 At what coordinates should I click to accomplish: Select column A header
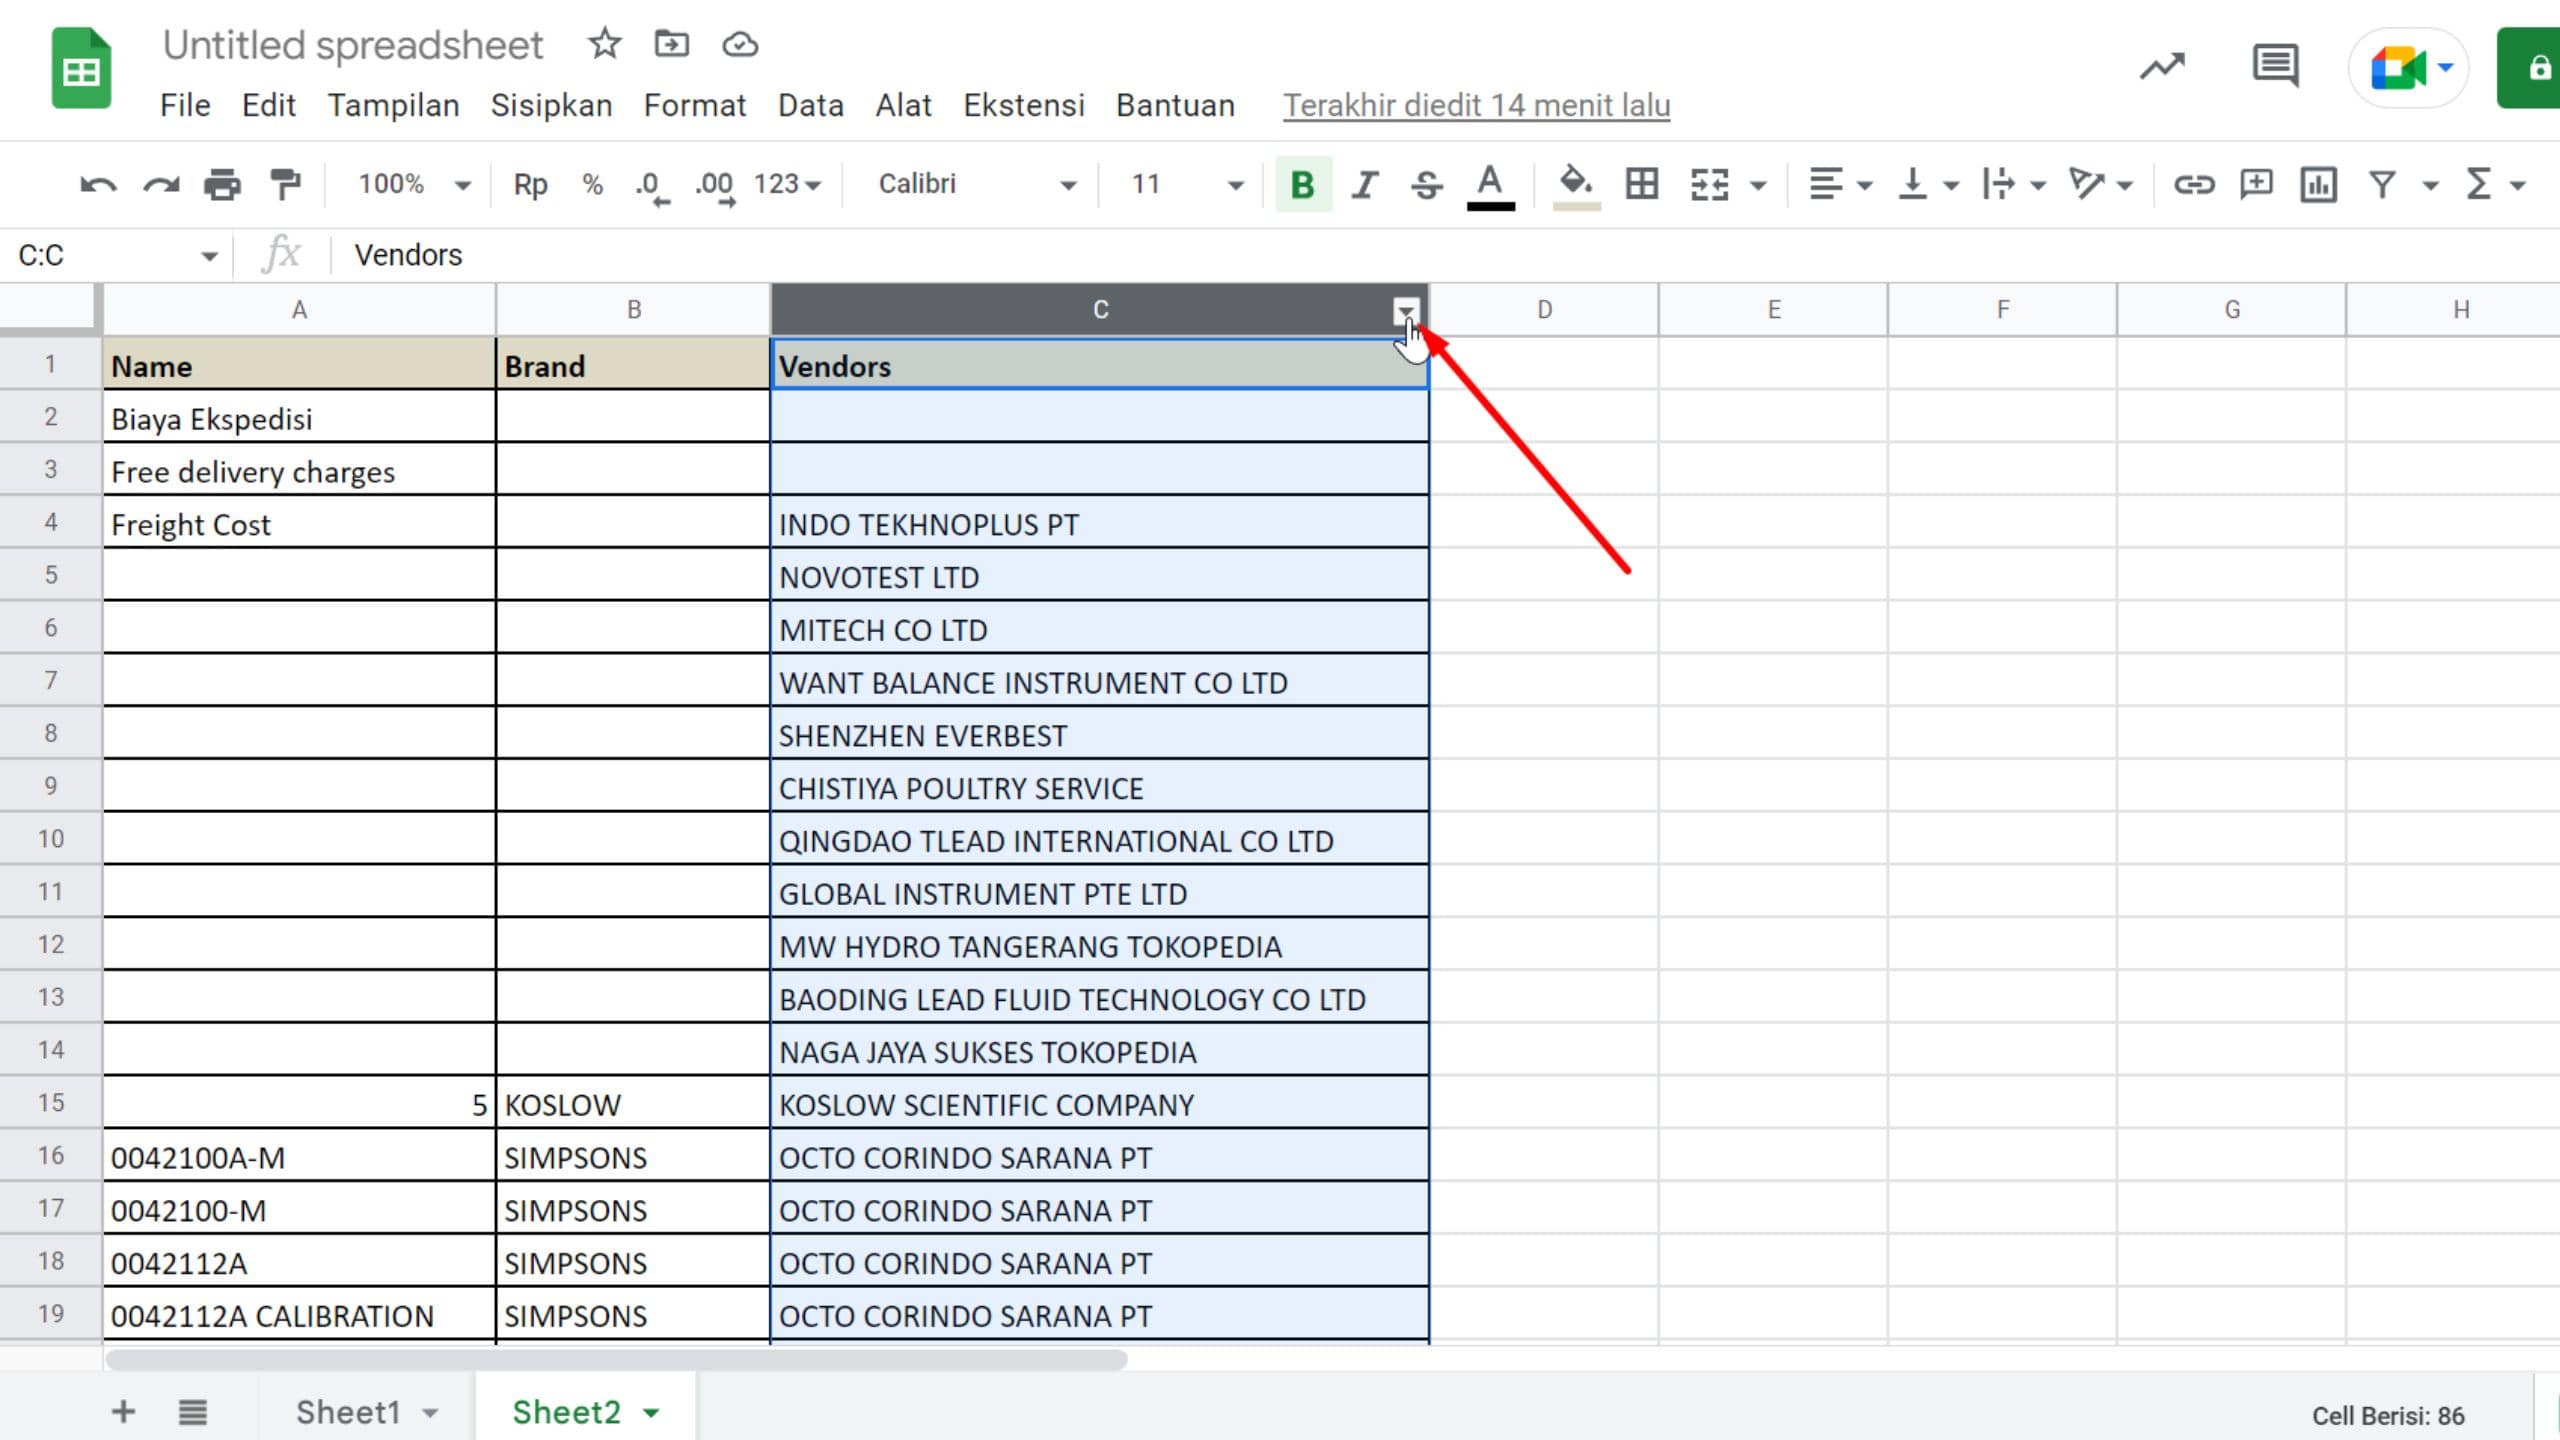pyautogui.click(x=299, y=310)
